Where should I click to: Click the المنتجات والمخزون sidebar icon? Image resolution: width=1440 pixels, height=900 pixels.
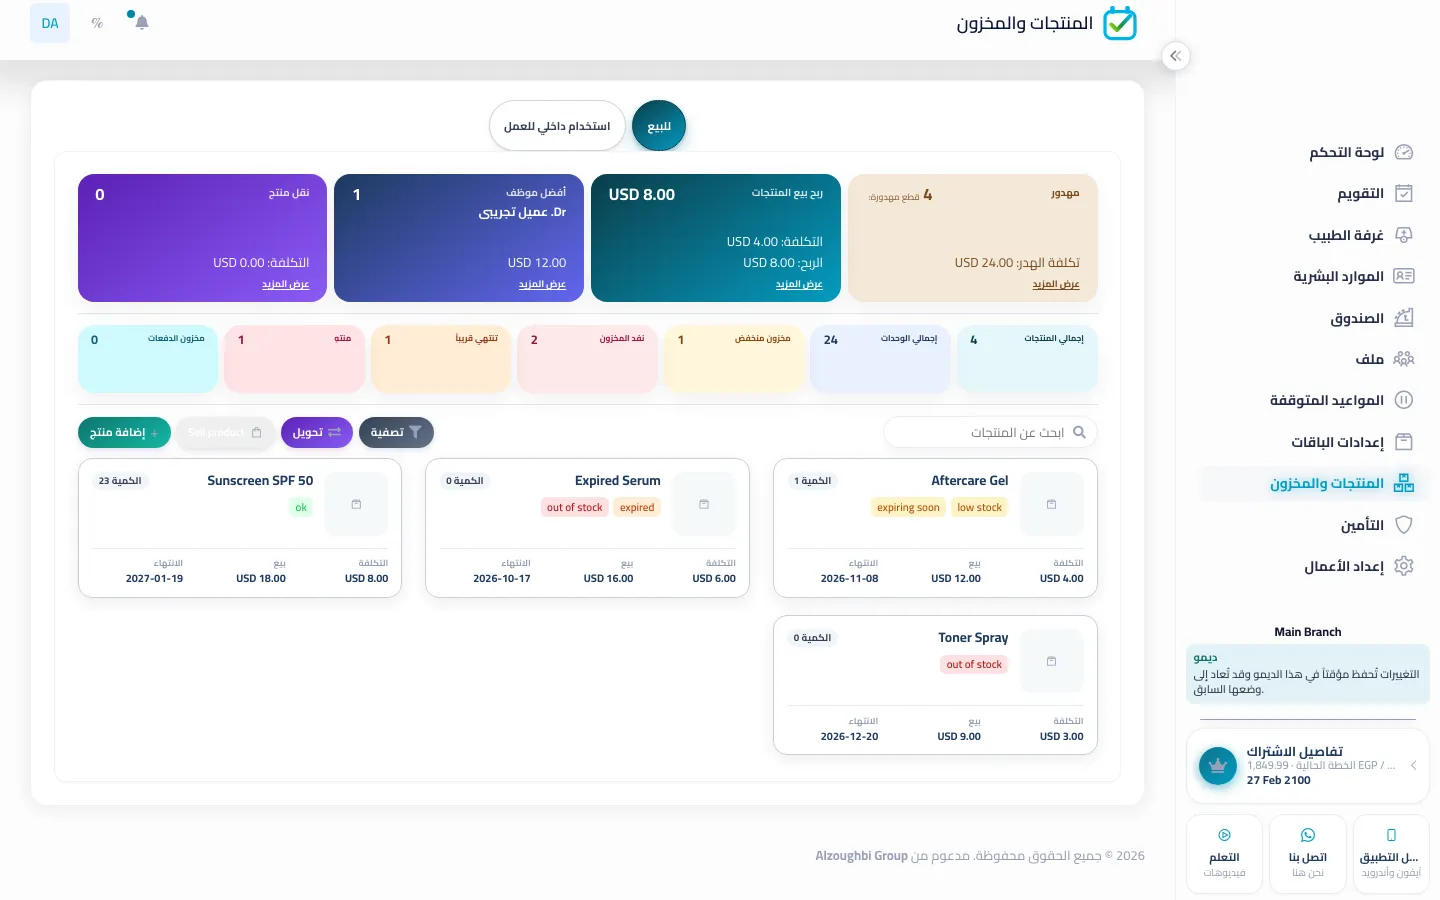point(1404,483)
